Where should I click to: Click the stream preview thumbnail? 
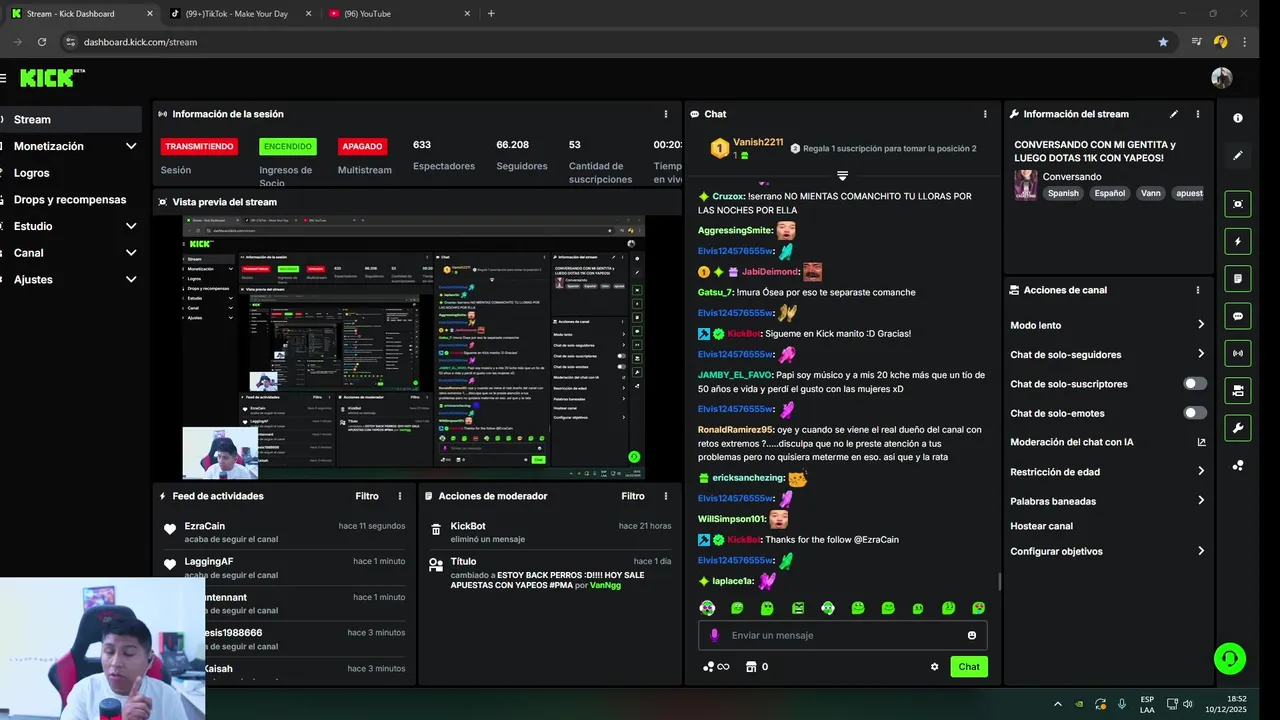click(x=413, y=347)
